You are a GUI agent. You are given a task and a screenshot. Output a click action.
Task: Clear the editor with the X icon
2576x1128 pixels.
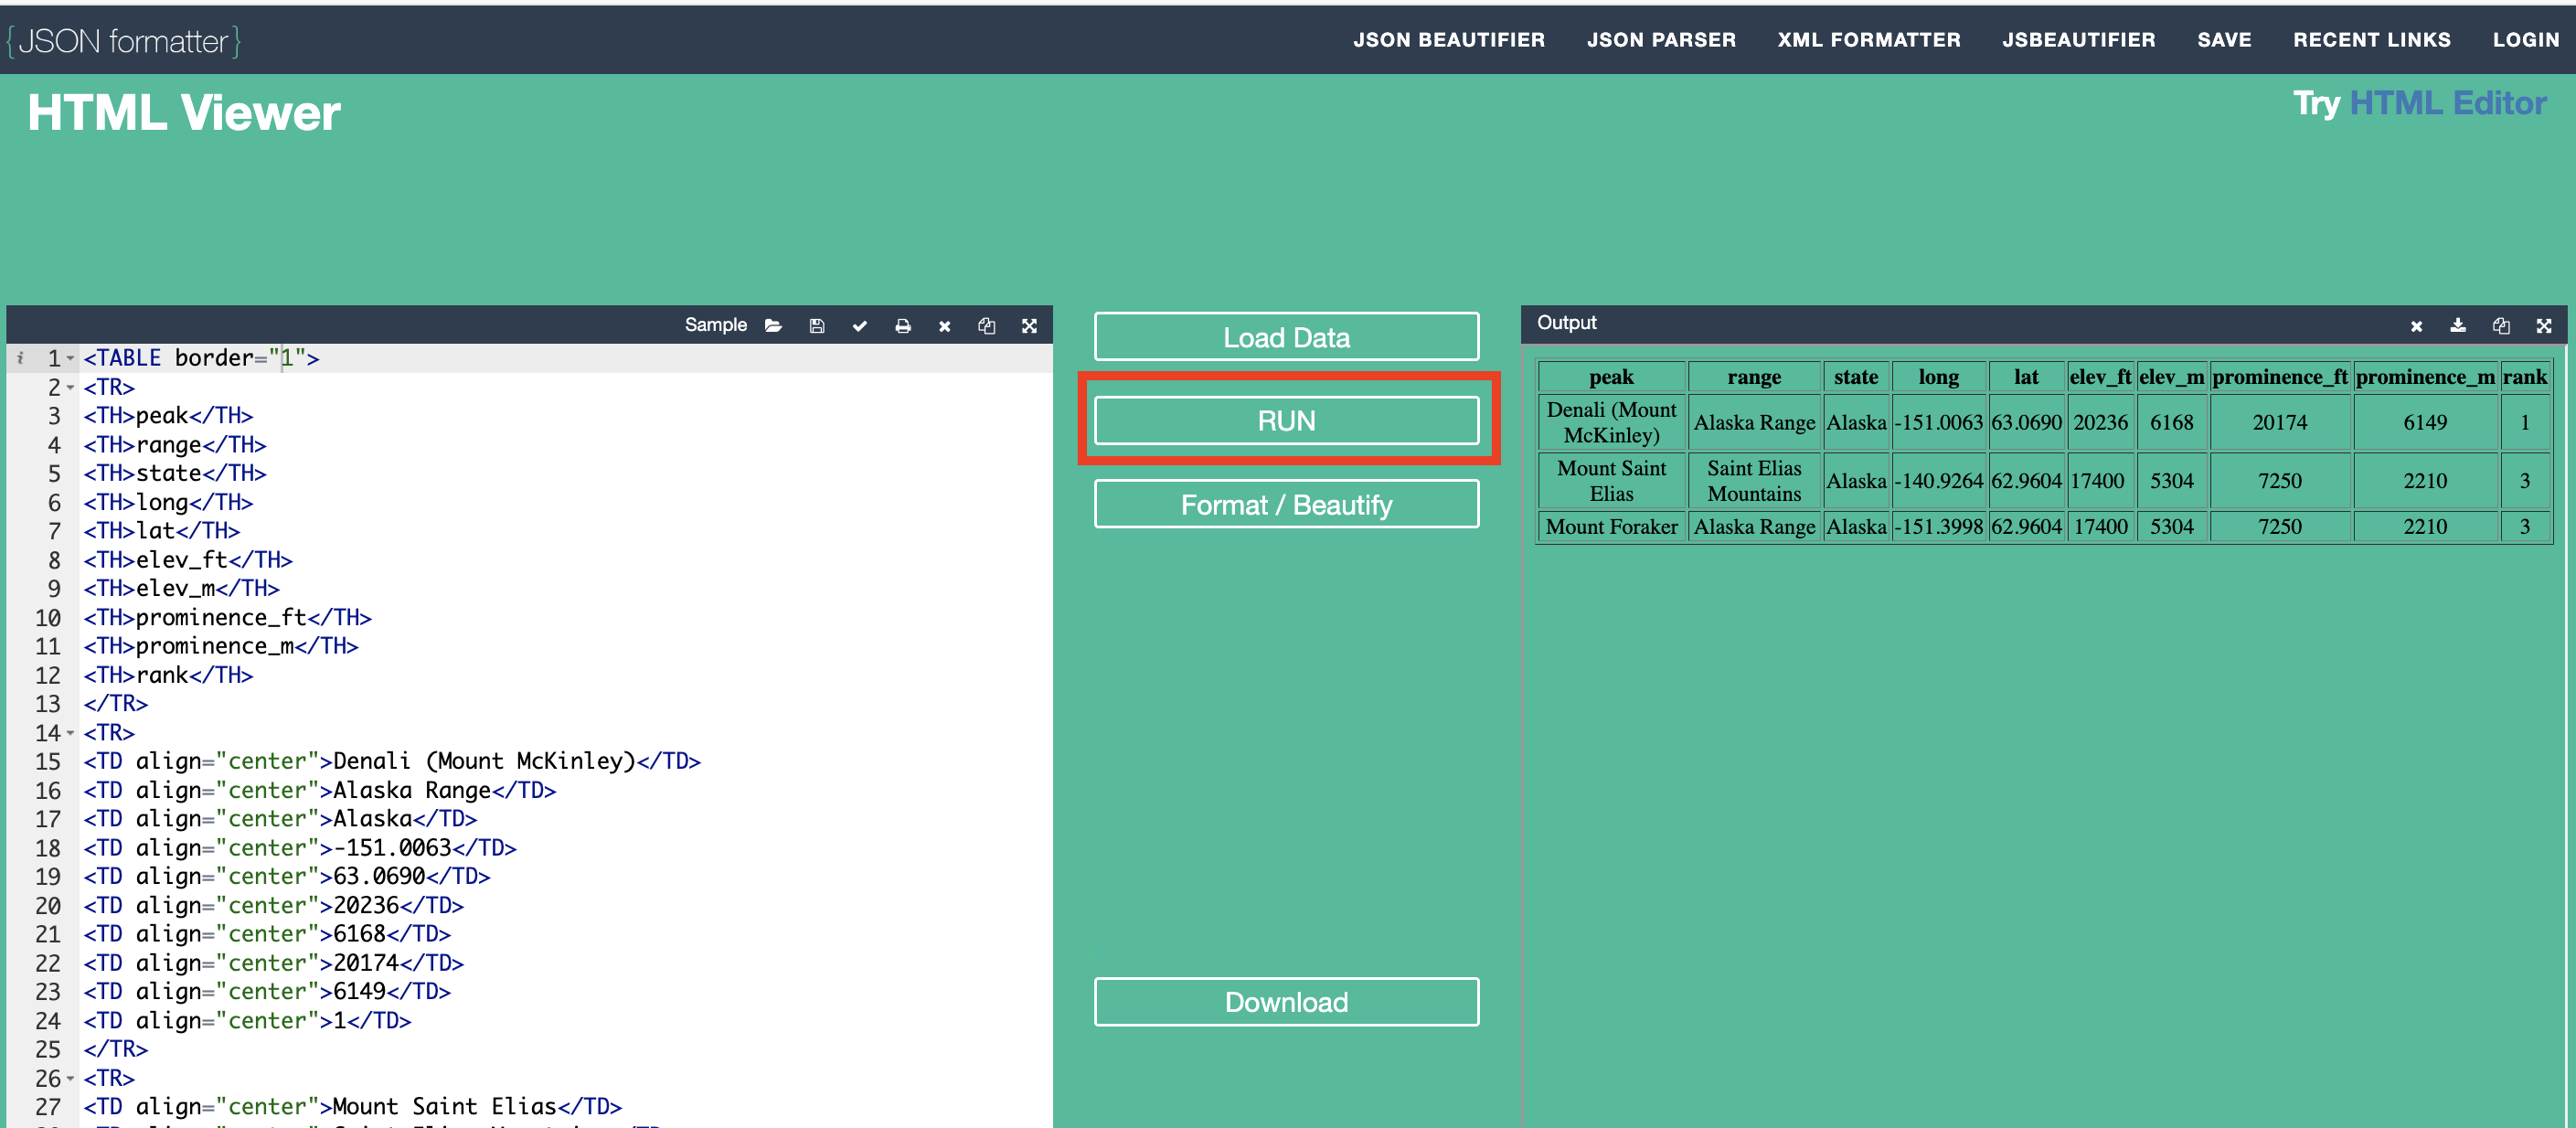click(x=944, y=326)
